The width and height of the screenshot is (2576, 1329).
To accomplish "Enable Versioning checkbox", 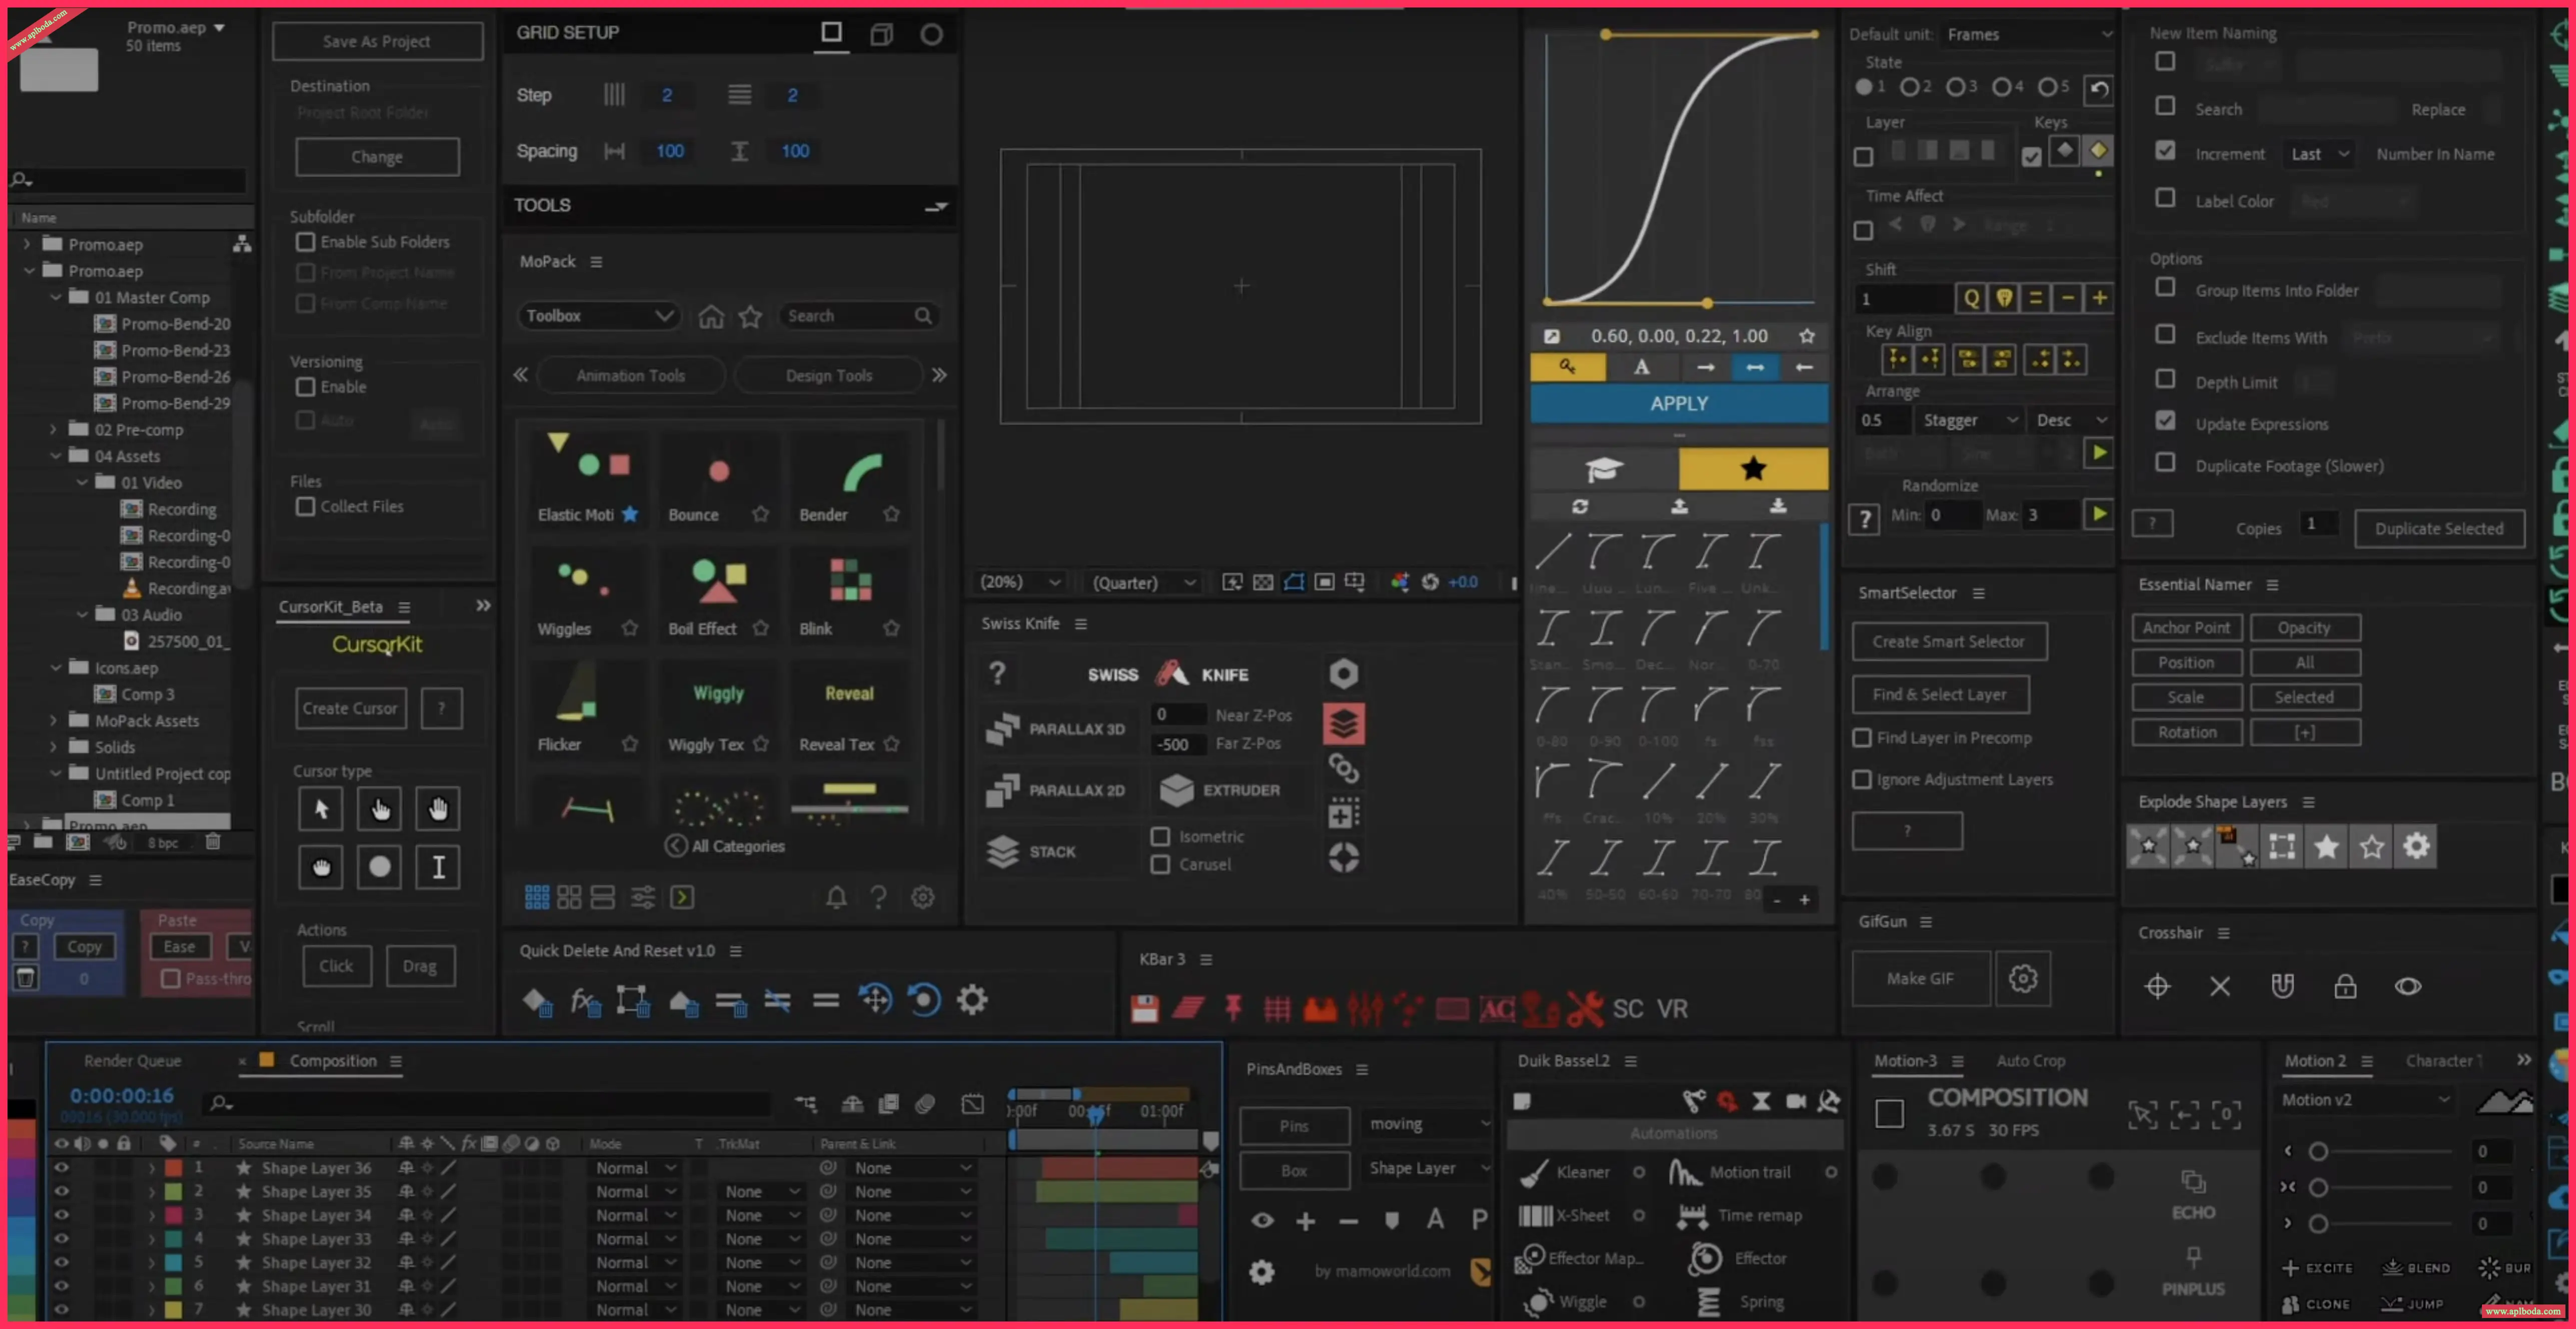I will [x=305, y=387].
